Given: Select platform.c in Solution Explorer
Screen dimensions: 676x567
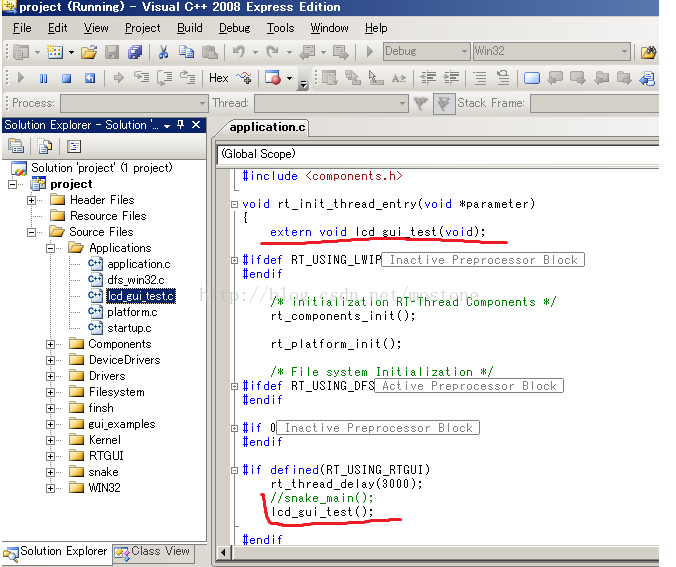Looking at the screenshot, I should tap(132, 312).
